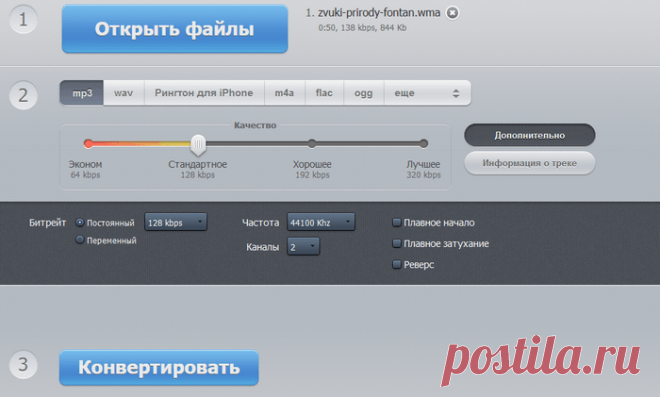Remove zvuki-prirody-fontan.wma with the X icon
Screen dimensions: 660x397
(452, 13)
